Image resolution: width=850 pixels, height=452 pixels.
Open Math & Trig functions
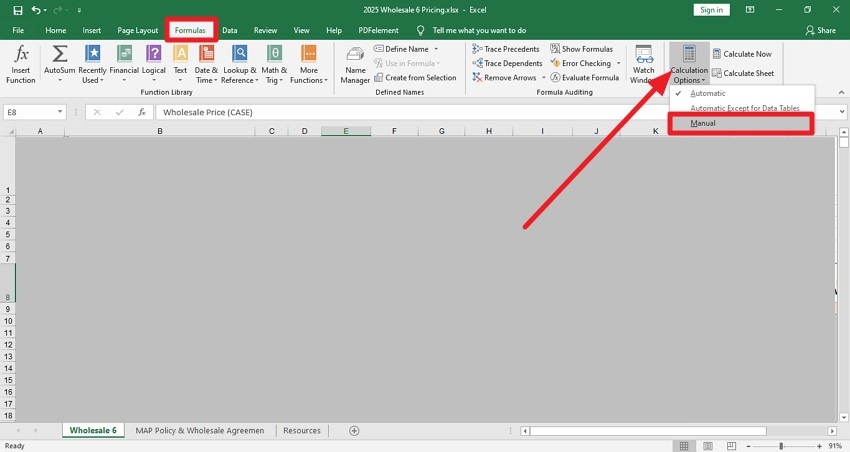274,64
